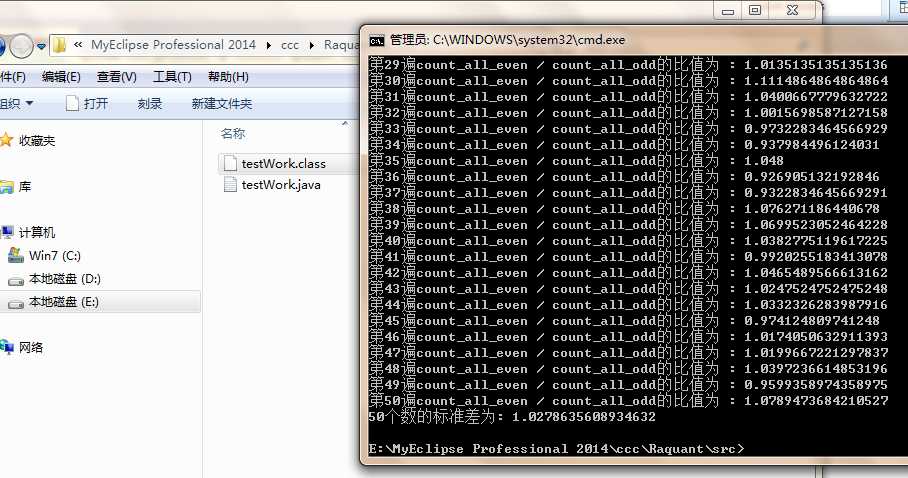The height and width of the screenshot is (478, 908).
Task: Open the 帮助(H) menu
Action: (x=228, y=76)
